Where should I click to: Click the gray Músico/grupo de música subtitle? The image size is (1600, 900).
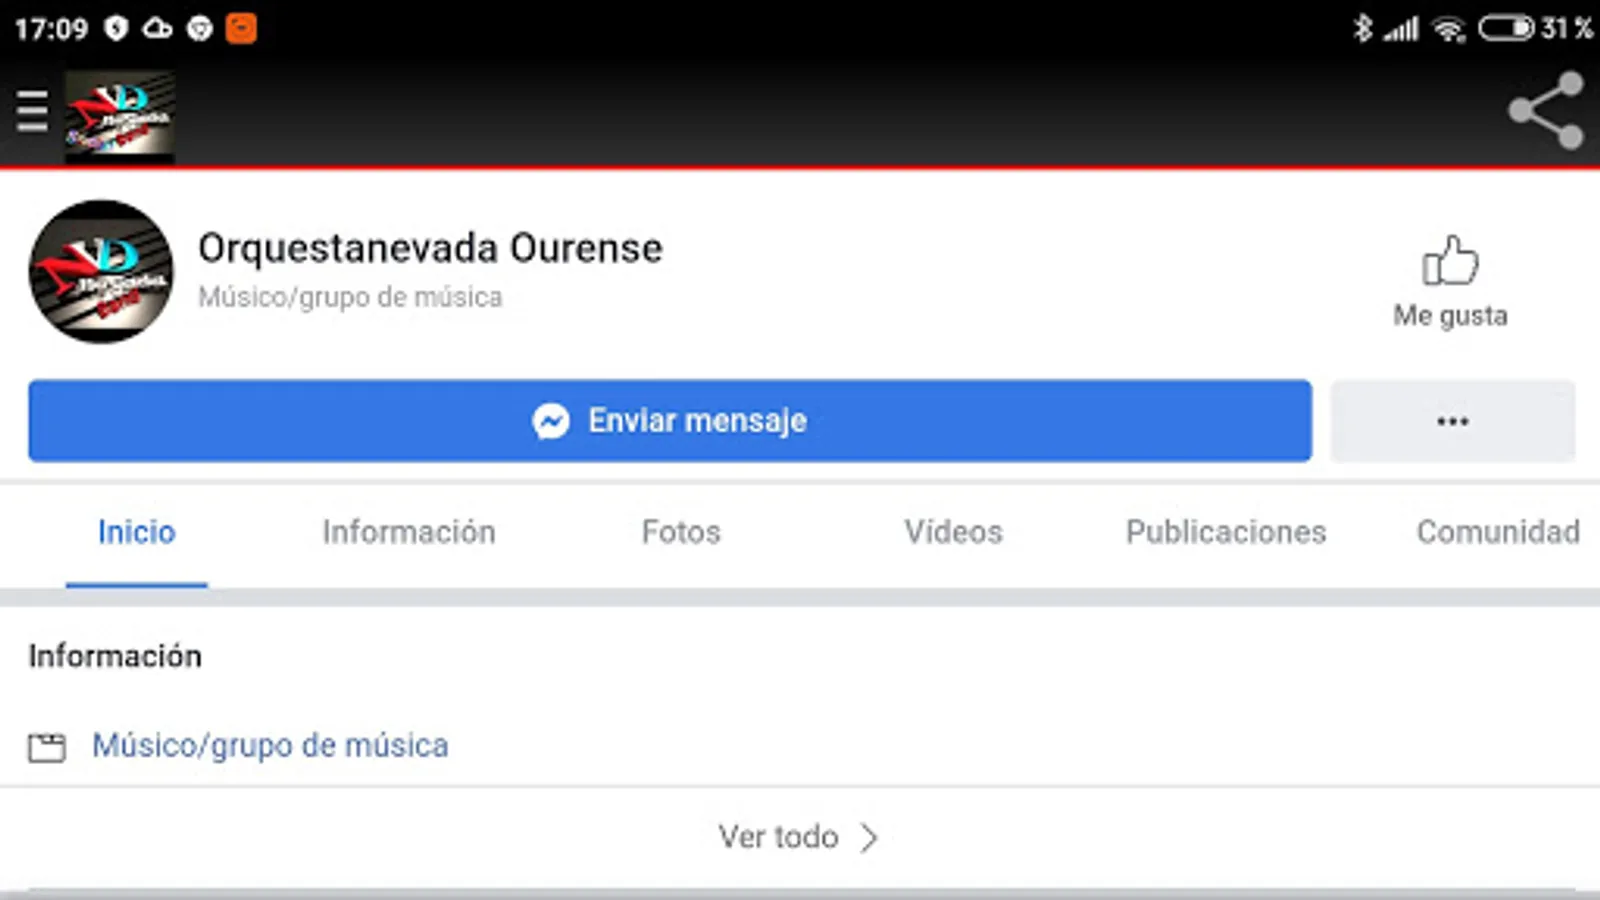coord(350,297)
